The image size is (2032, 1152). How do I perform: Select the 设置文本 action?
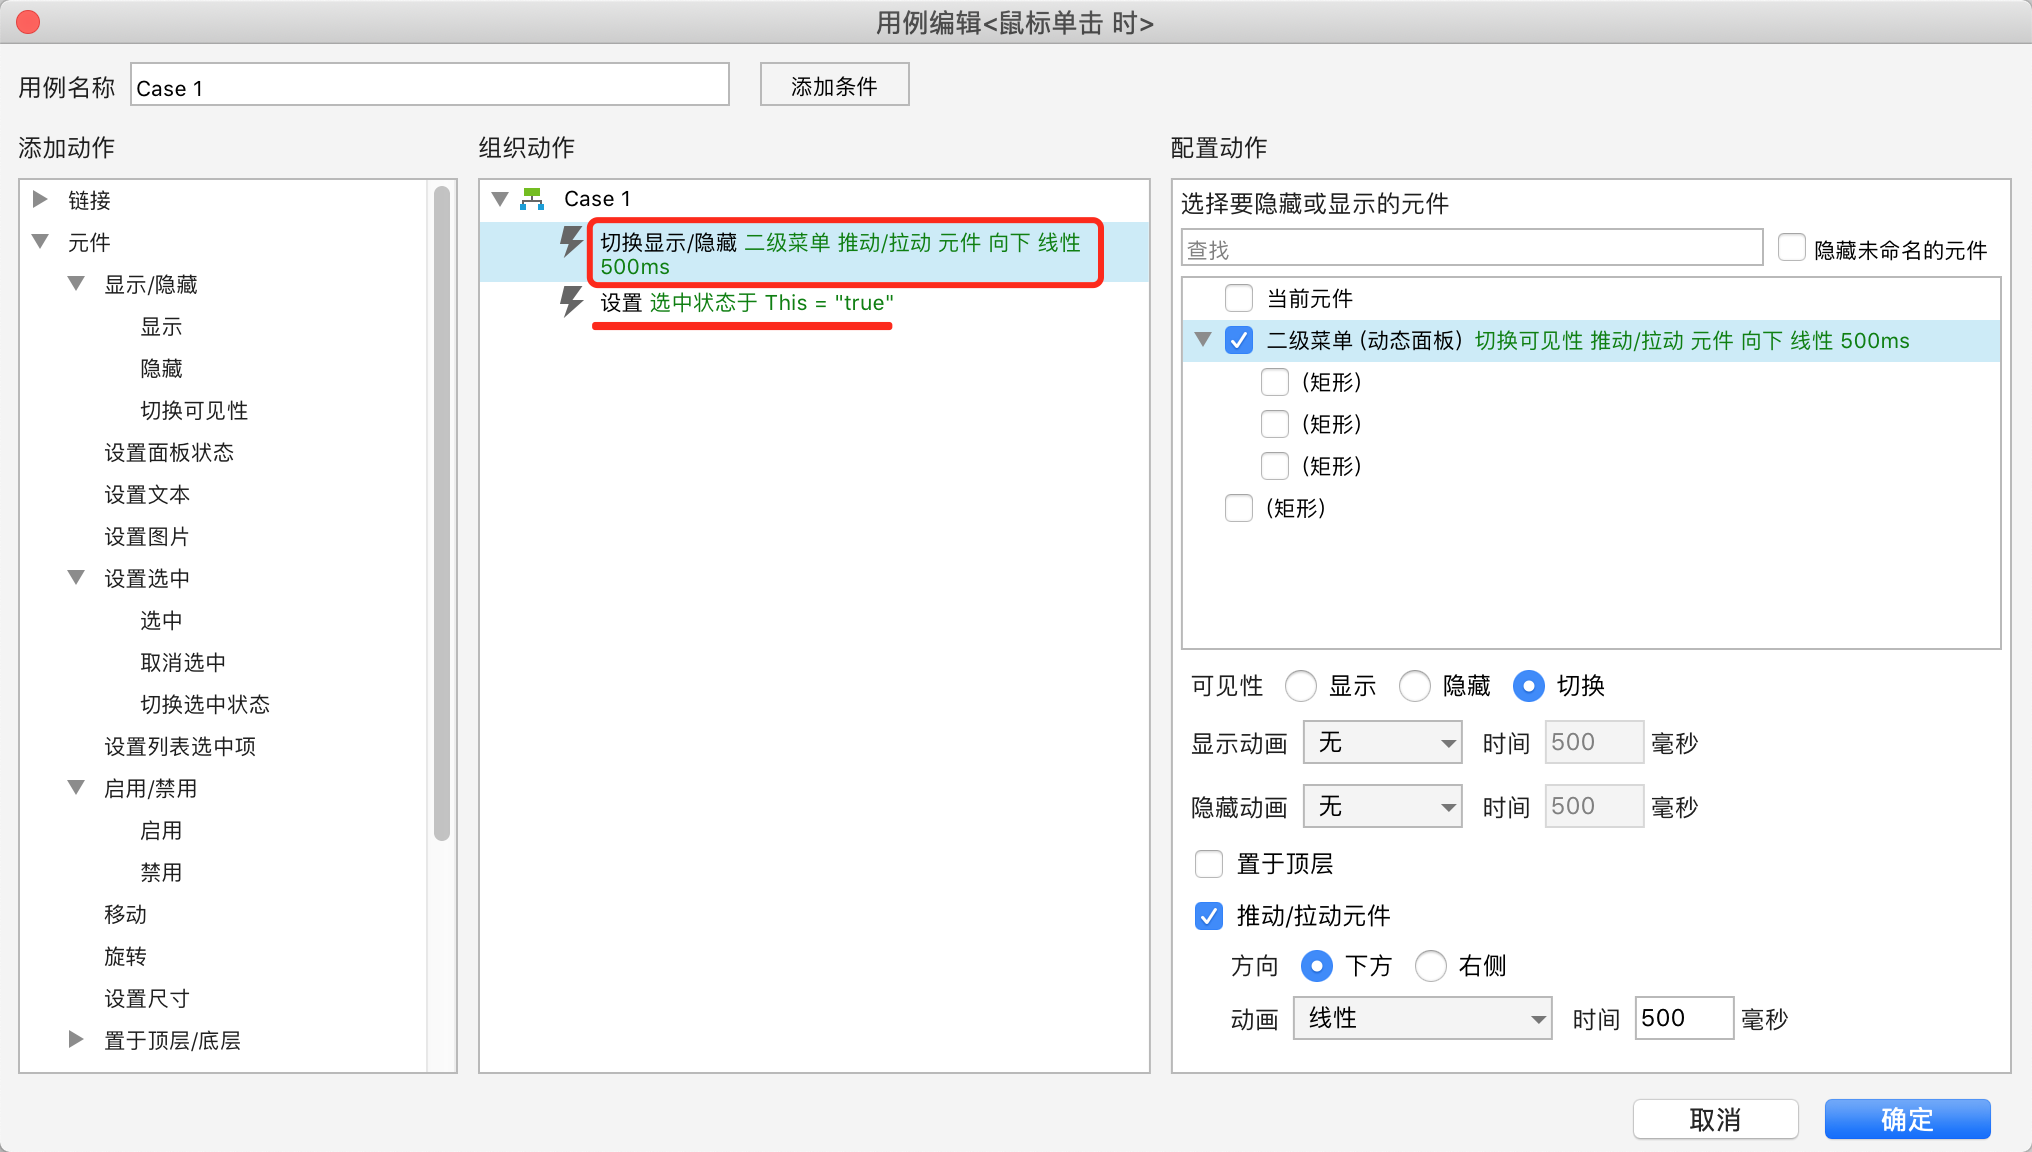[x=147, y=494]
